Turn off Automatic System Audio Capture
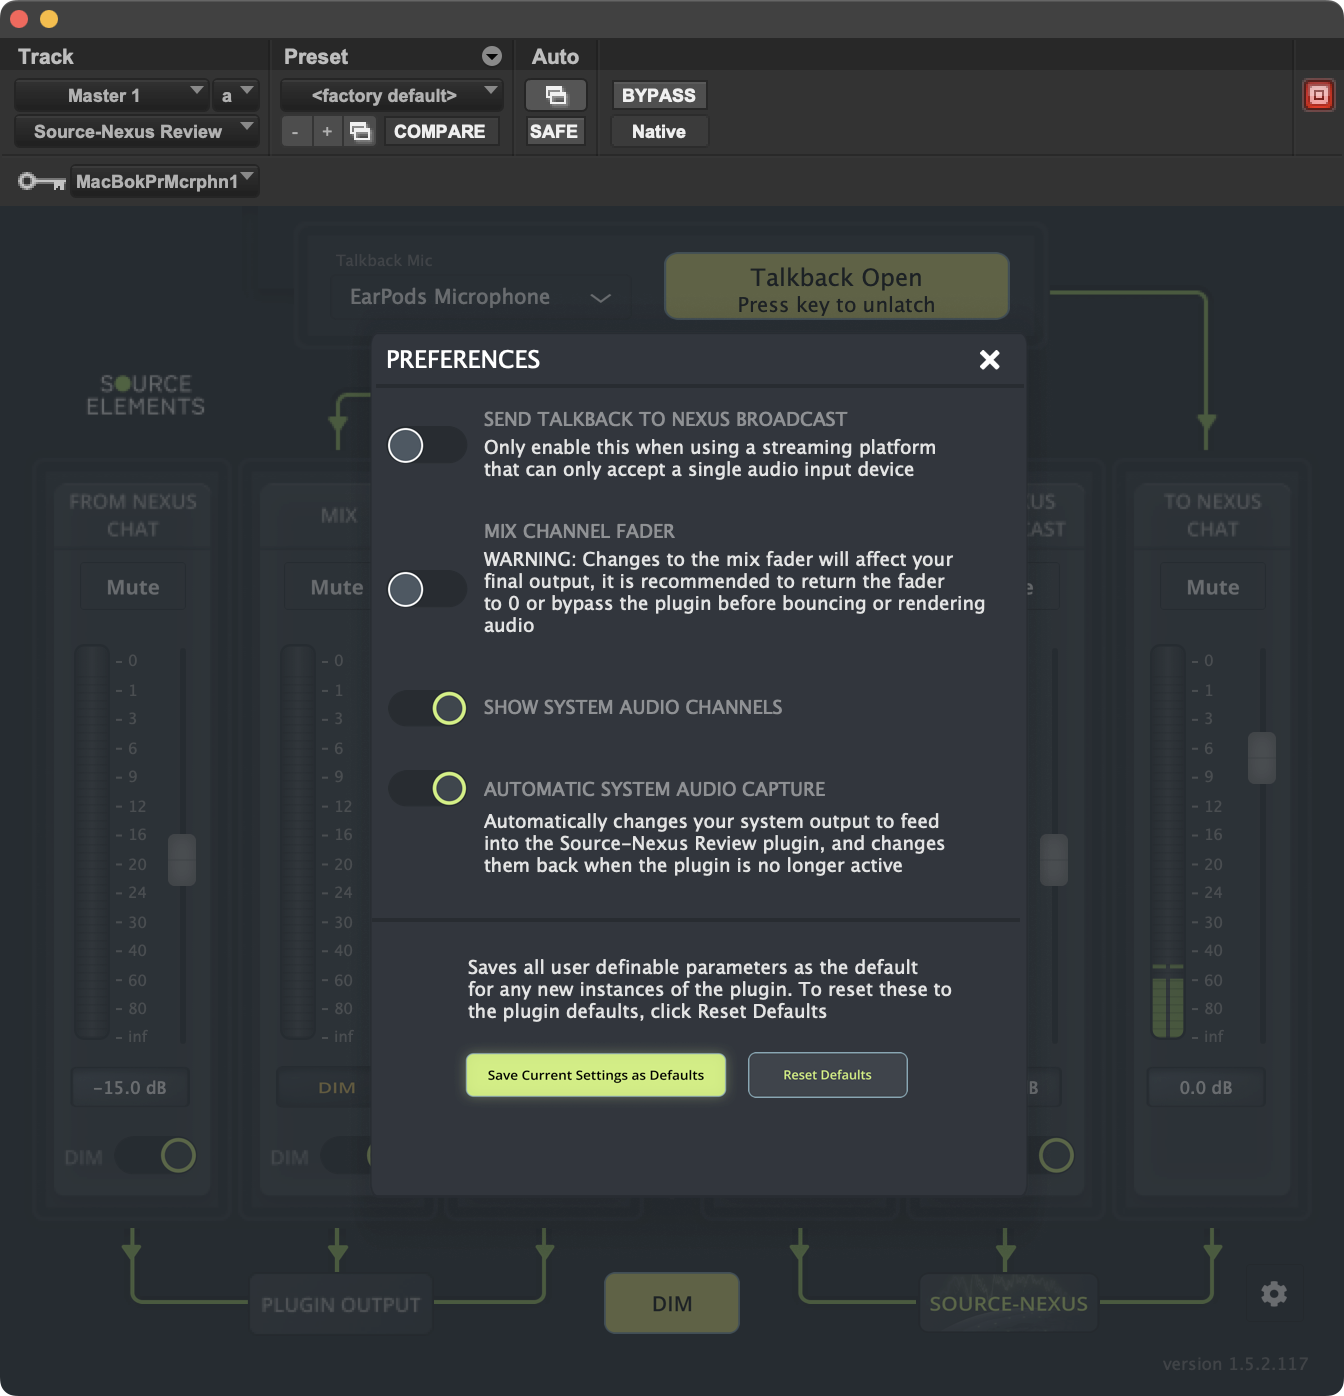The width and height of the screenshot is (1344, 1396). point(427,788)
